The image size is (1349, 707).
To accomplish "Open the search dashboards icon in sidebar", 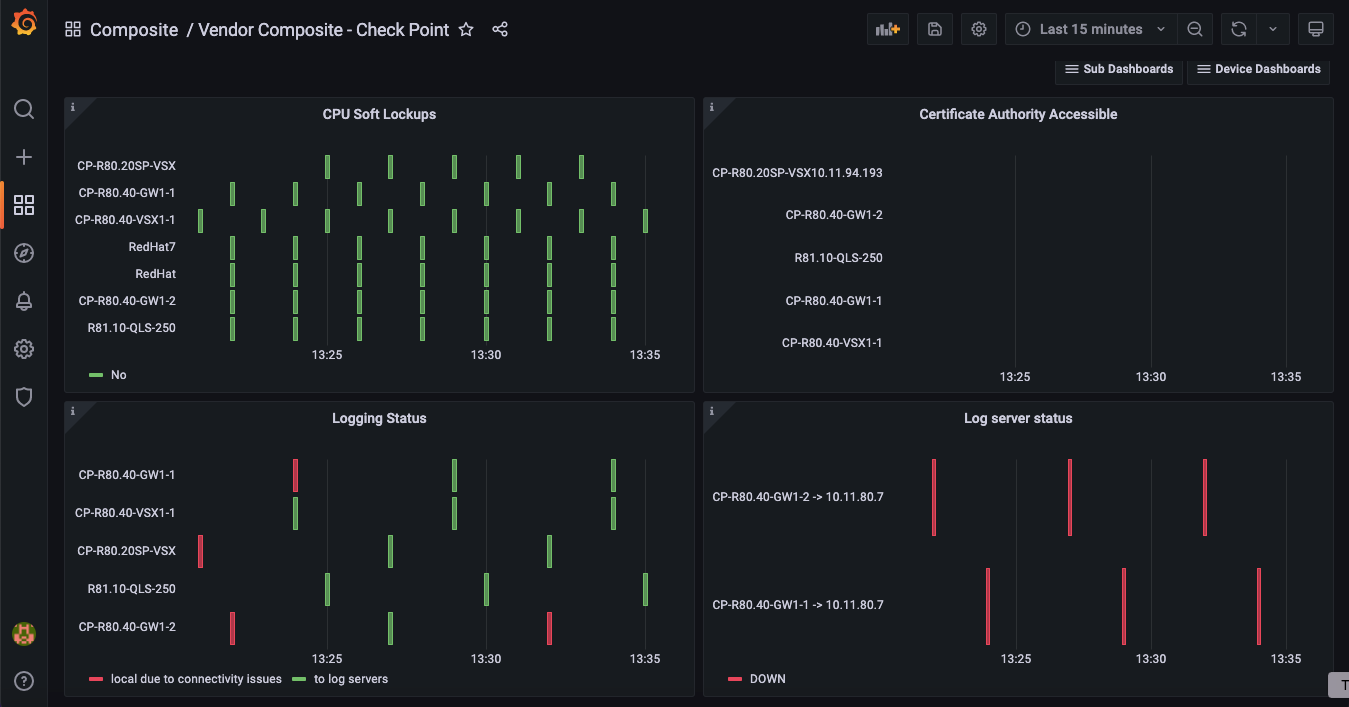I will [x=24, y=109].
